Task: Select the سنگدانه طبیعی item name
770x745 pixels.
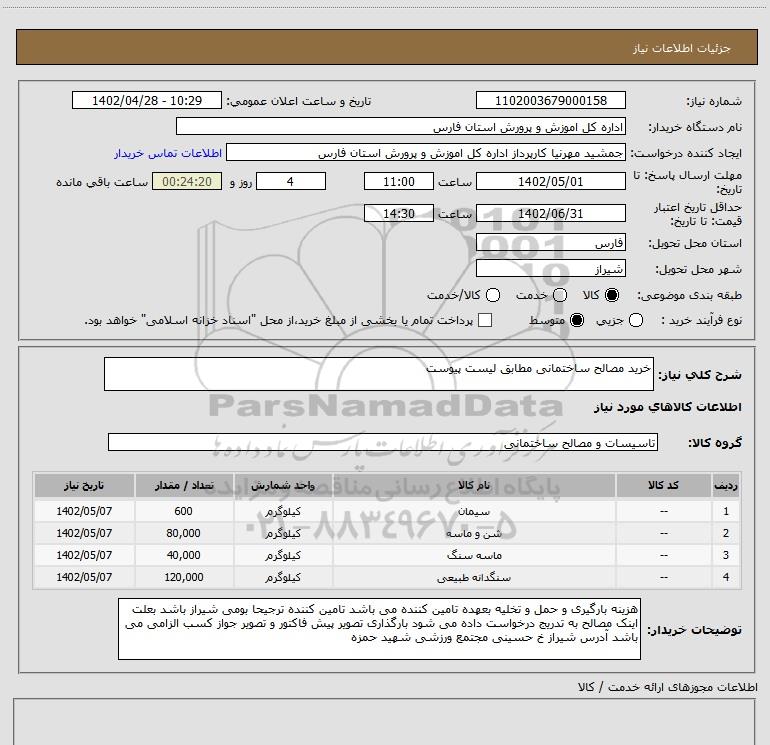Action: (474, 578)
